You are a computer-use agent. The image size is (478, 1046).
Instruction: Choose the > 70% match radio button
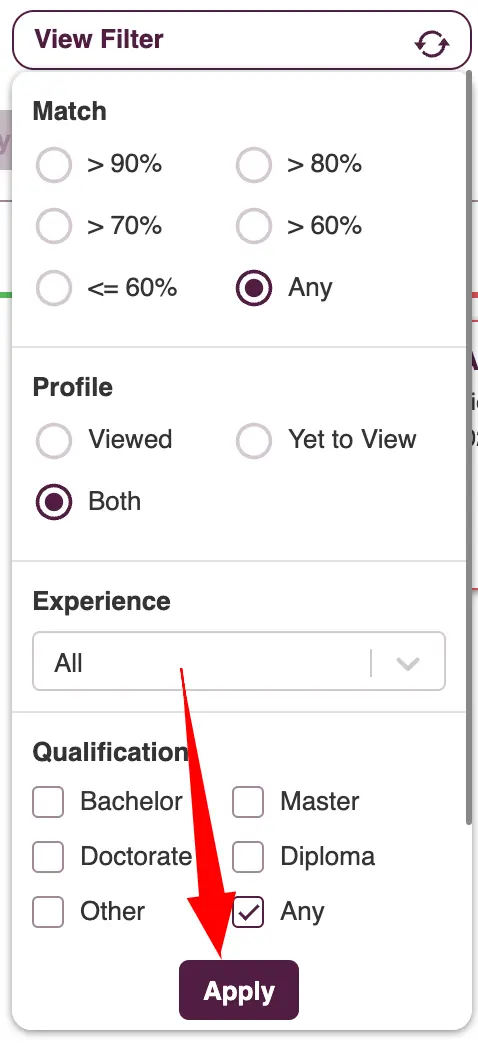point(53,227)
